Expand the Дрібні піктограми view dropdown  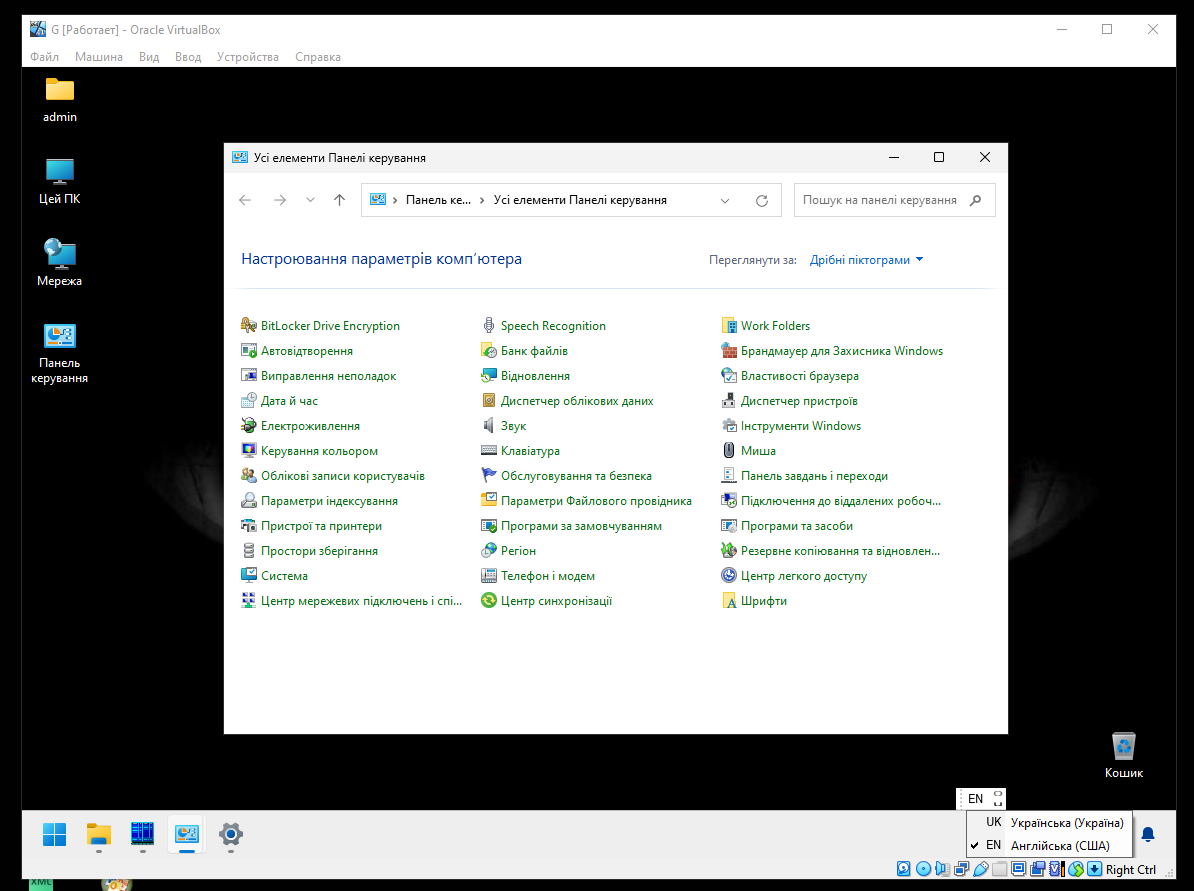click(866, 260)
